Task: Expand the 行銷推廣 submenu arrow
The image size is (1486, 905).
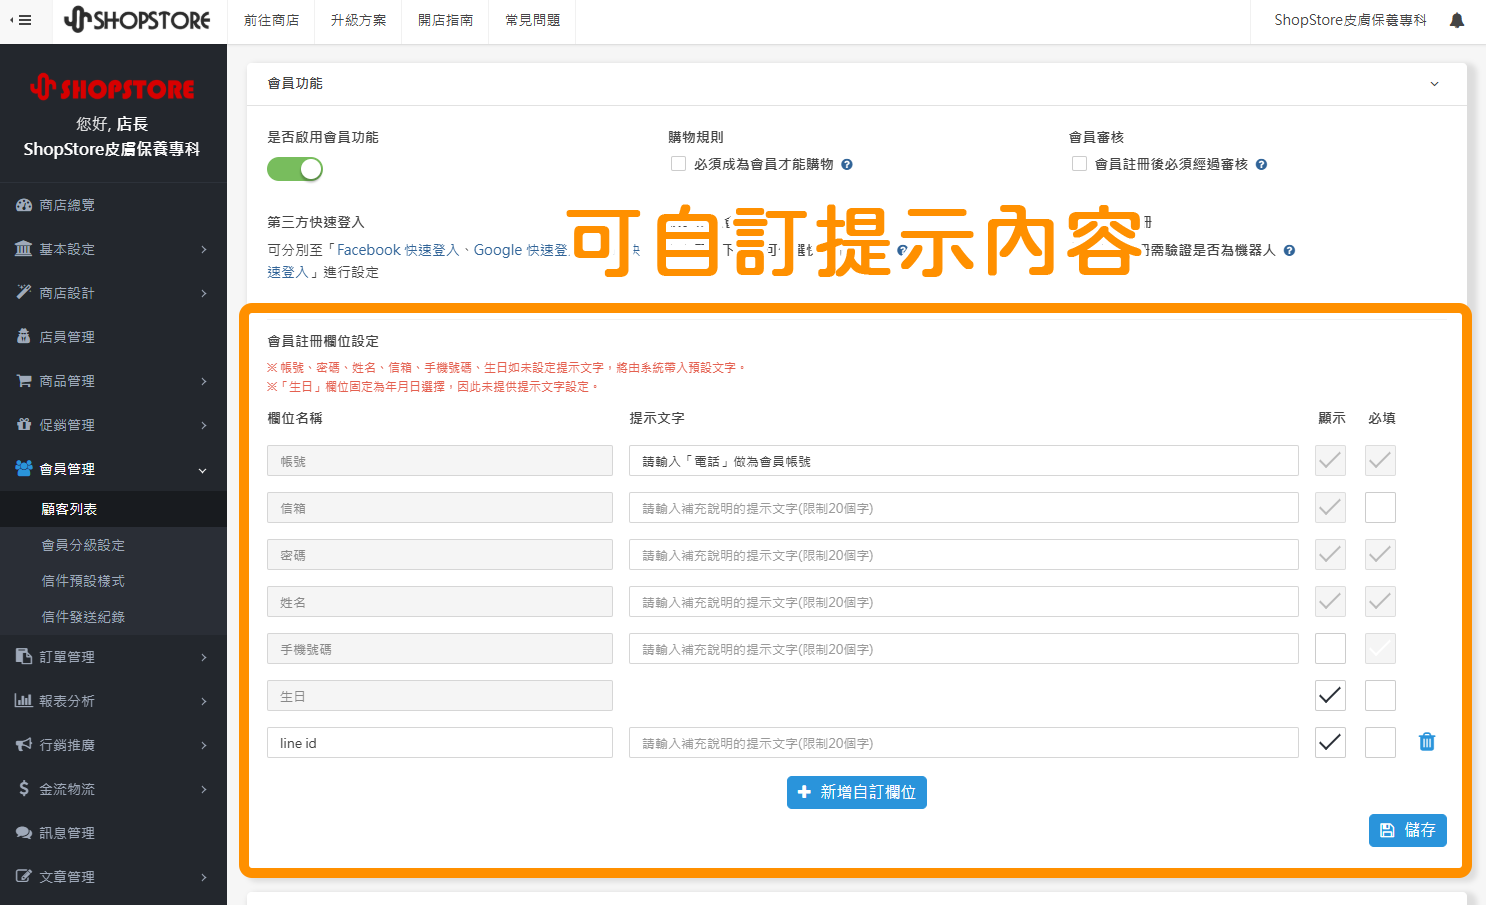Action: (204, 745)
